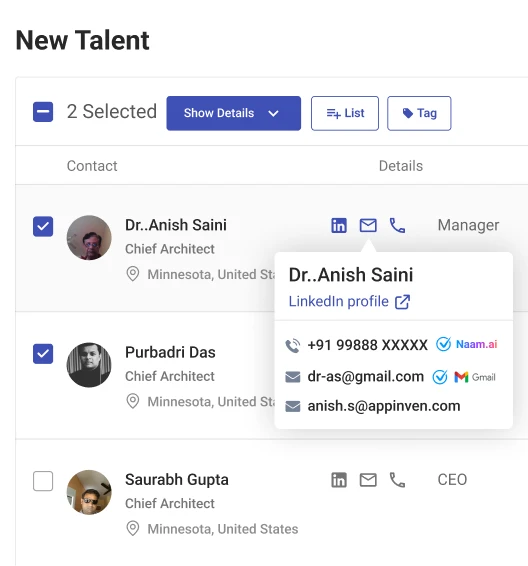This screenshot has width=528, height=566.
Task: Open the LinkedIn profile link in popup
Action: coord(339,301)
